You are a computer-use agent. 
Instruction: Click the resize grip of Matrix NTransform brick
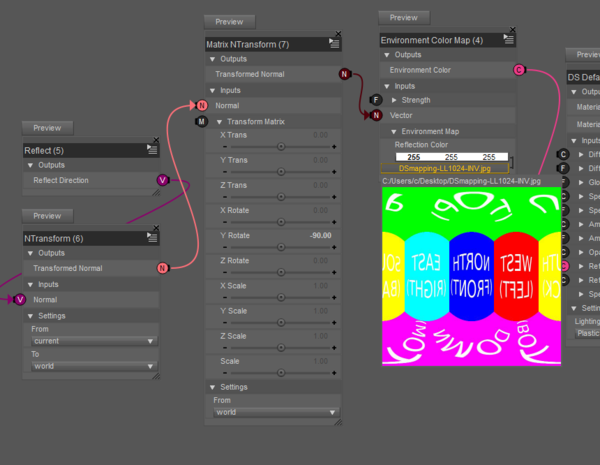pyautogui.click(x=338, y=422)
